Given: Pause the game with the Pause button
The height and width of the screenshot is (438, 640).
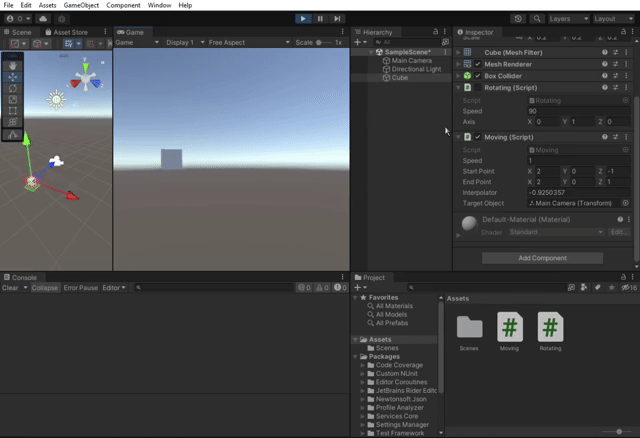Looking at the screenshot, I should pos(320,18).
